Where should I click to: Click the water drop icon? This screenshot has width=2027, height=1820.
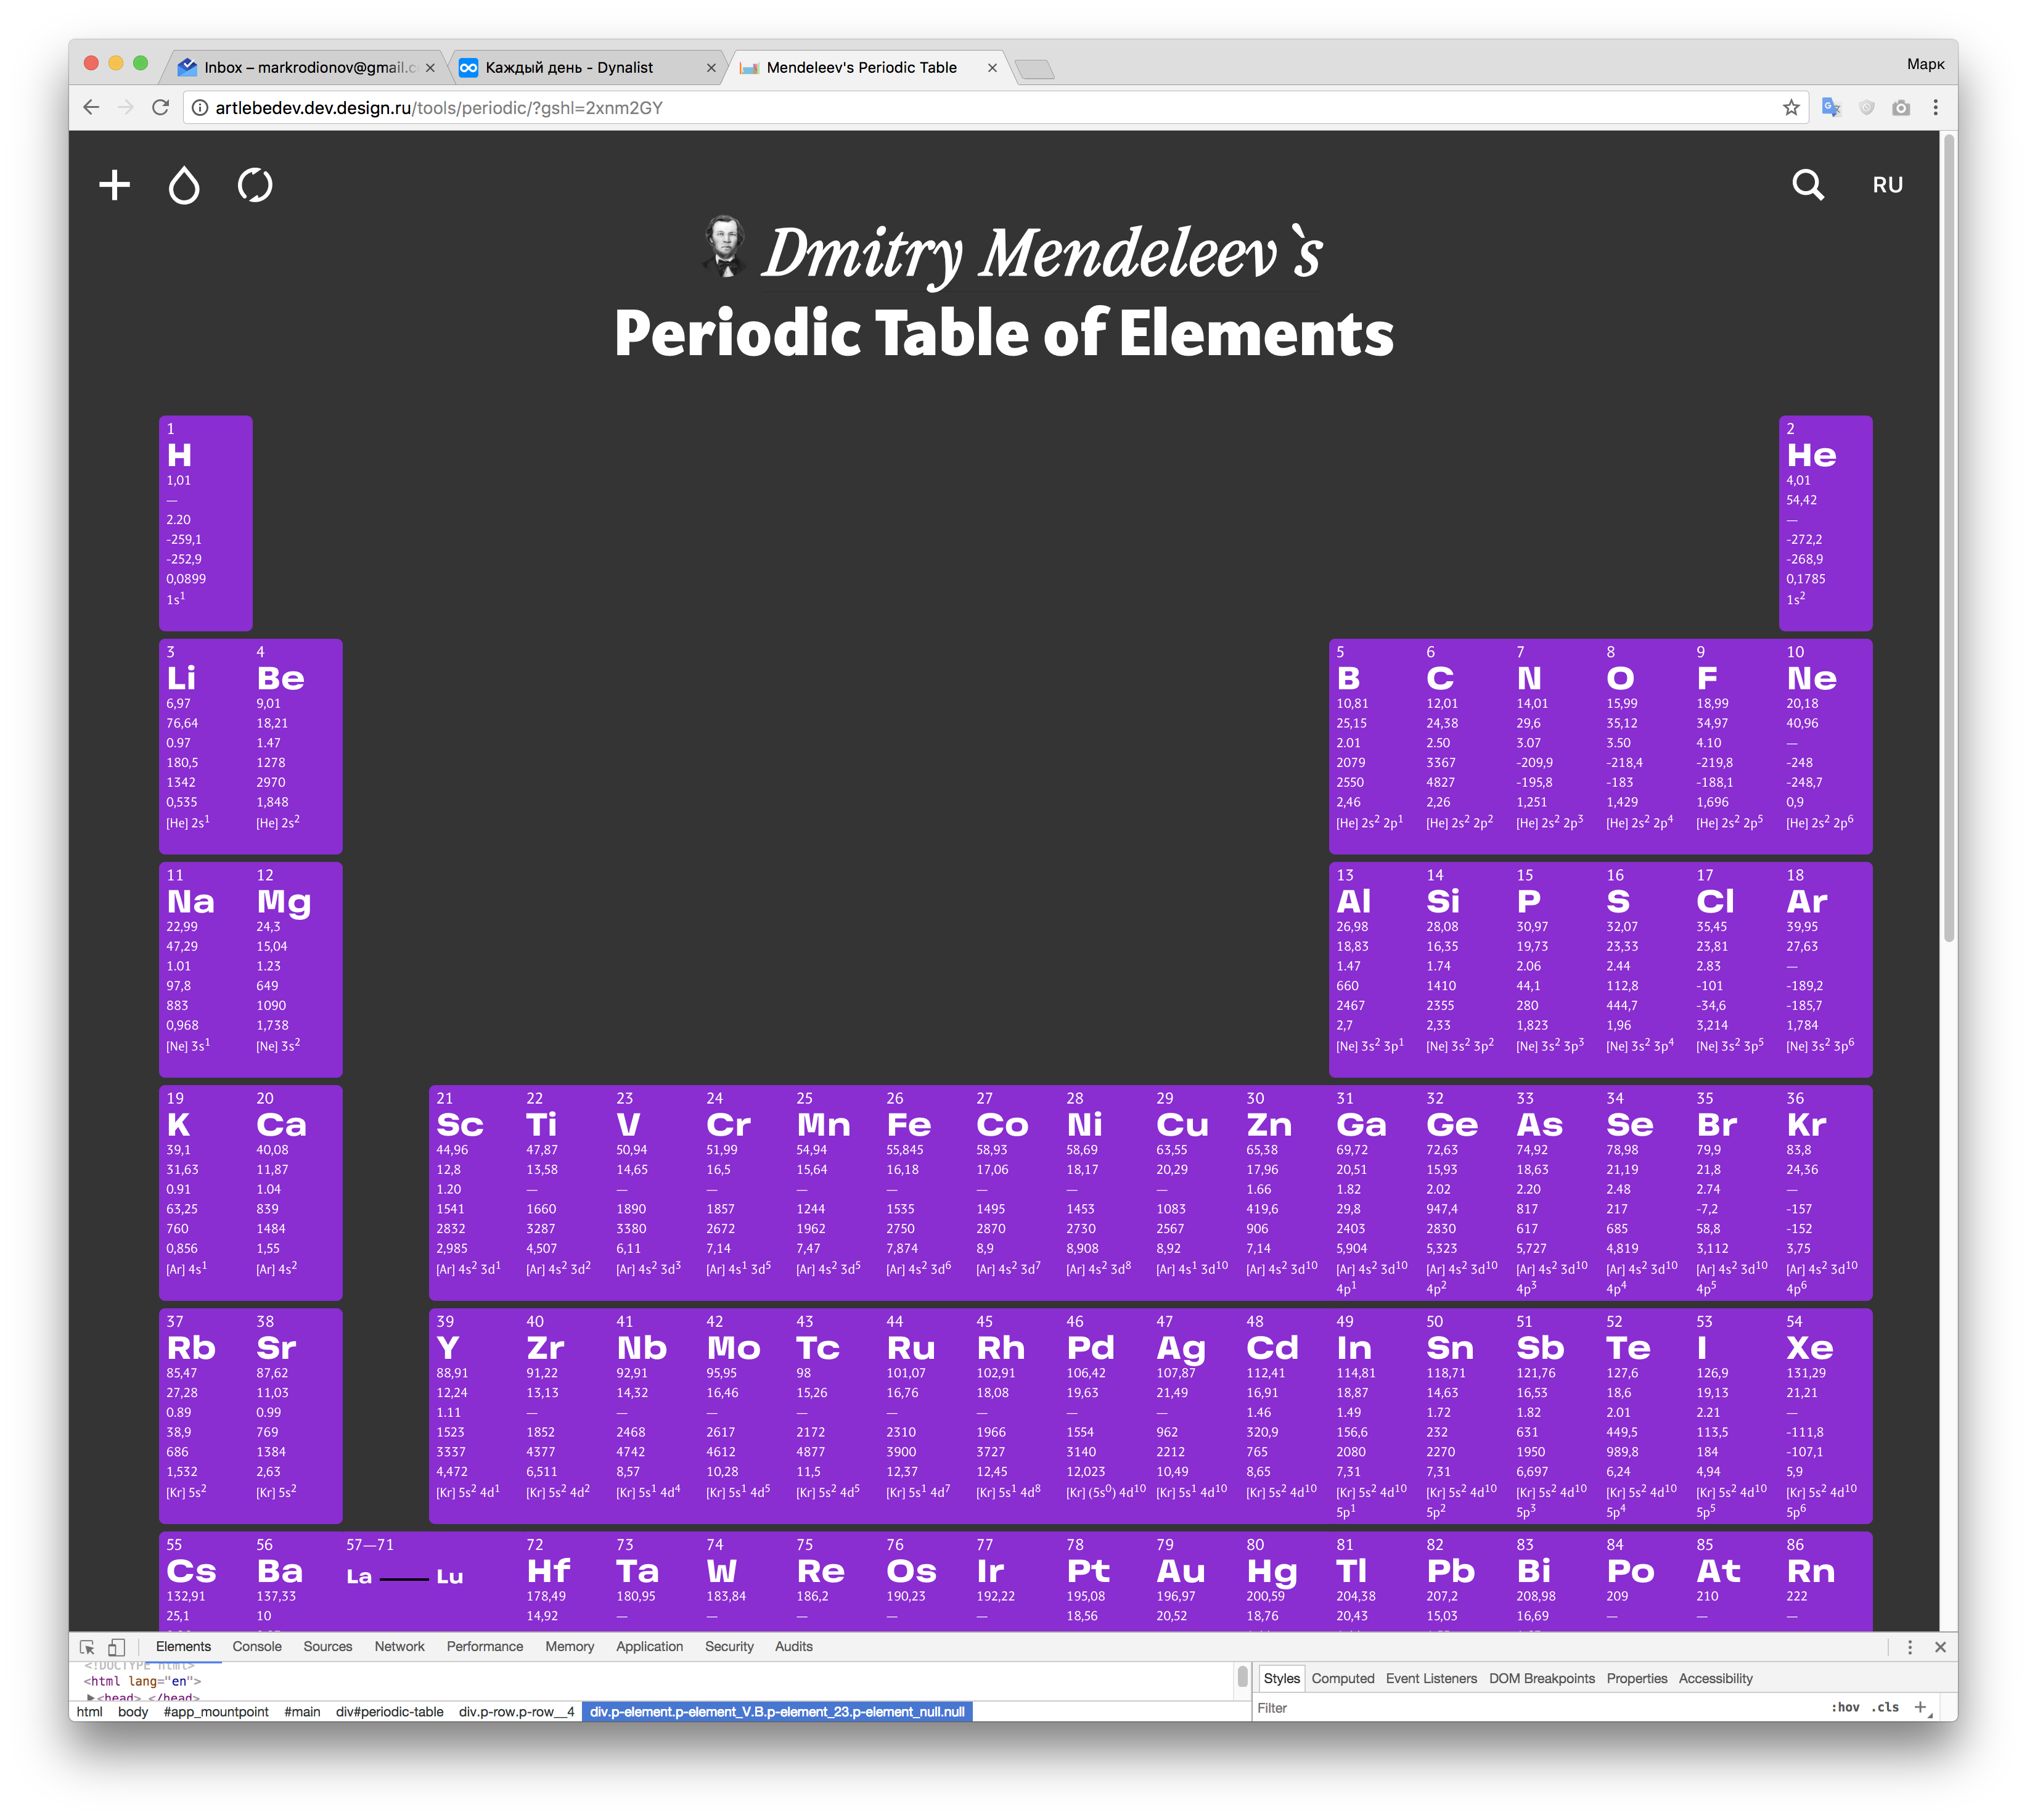[x=184, y=185]
